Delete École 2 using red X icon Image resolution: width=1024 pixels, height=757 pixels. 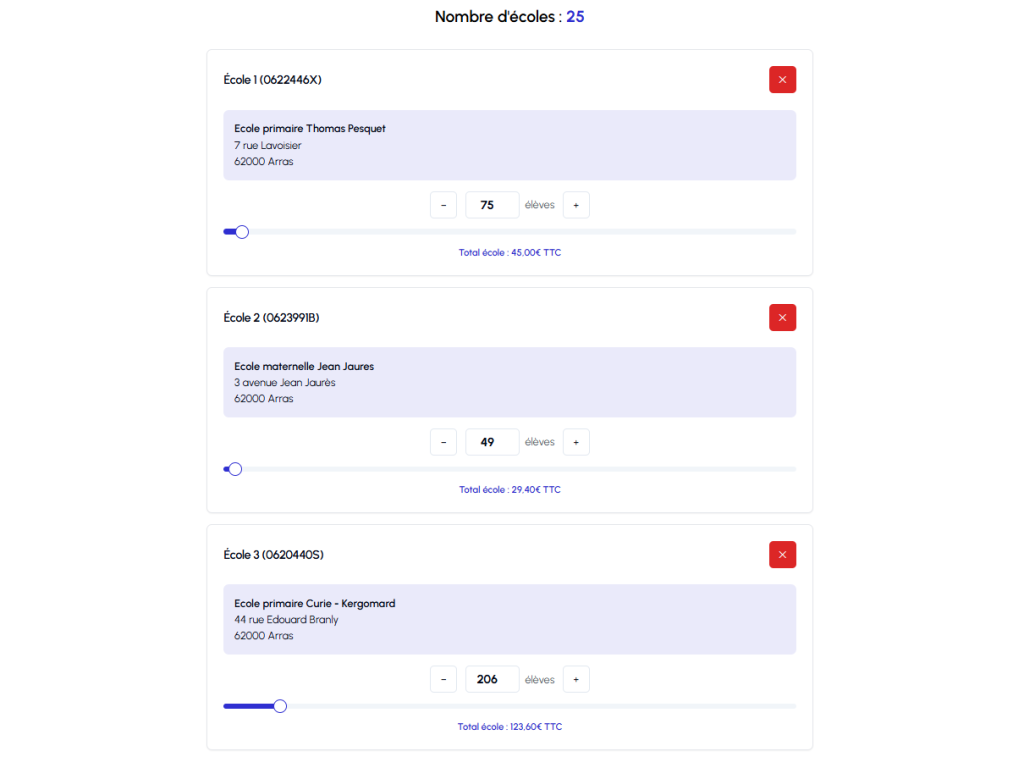click(x=782, y=317)
